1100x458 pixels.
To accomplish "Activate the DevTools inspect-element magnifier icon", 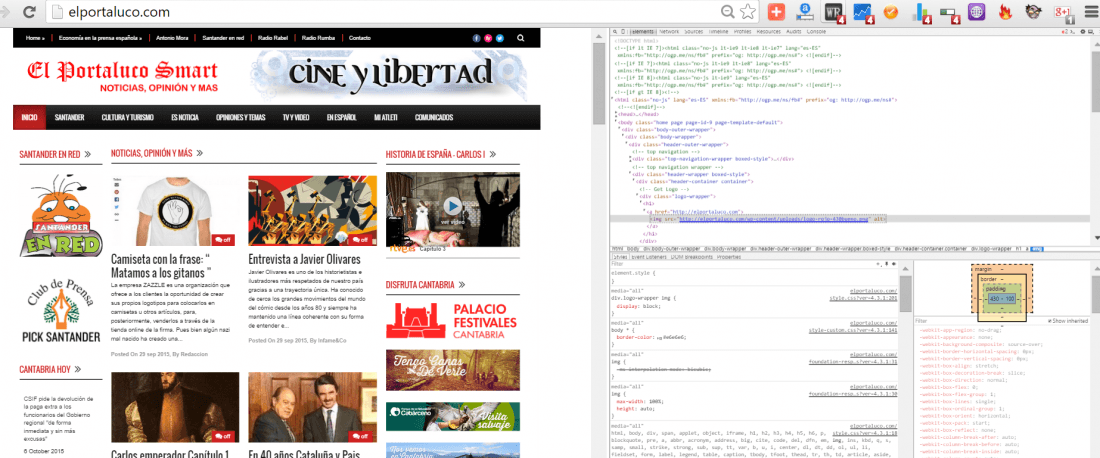I will pos(613,32).
